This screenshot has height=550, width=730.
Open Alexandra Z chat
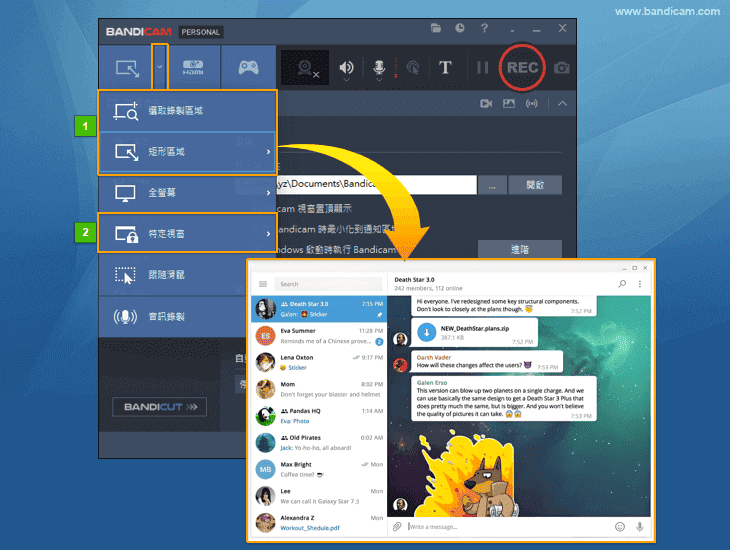[x=319, y=523]
